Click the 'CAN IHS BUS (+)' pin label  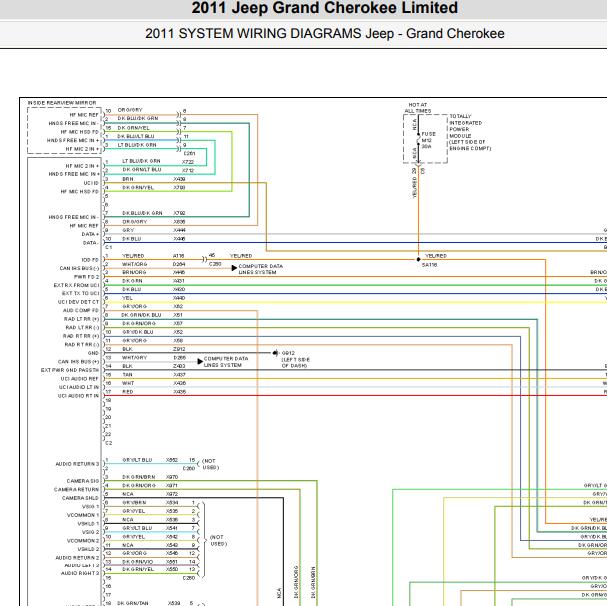pos(79,362)
